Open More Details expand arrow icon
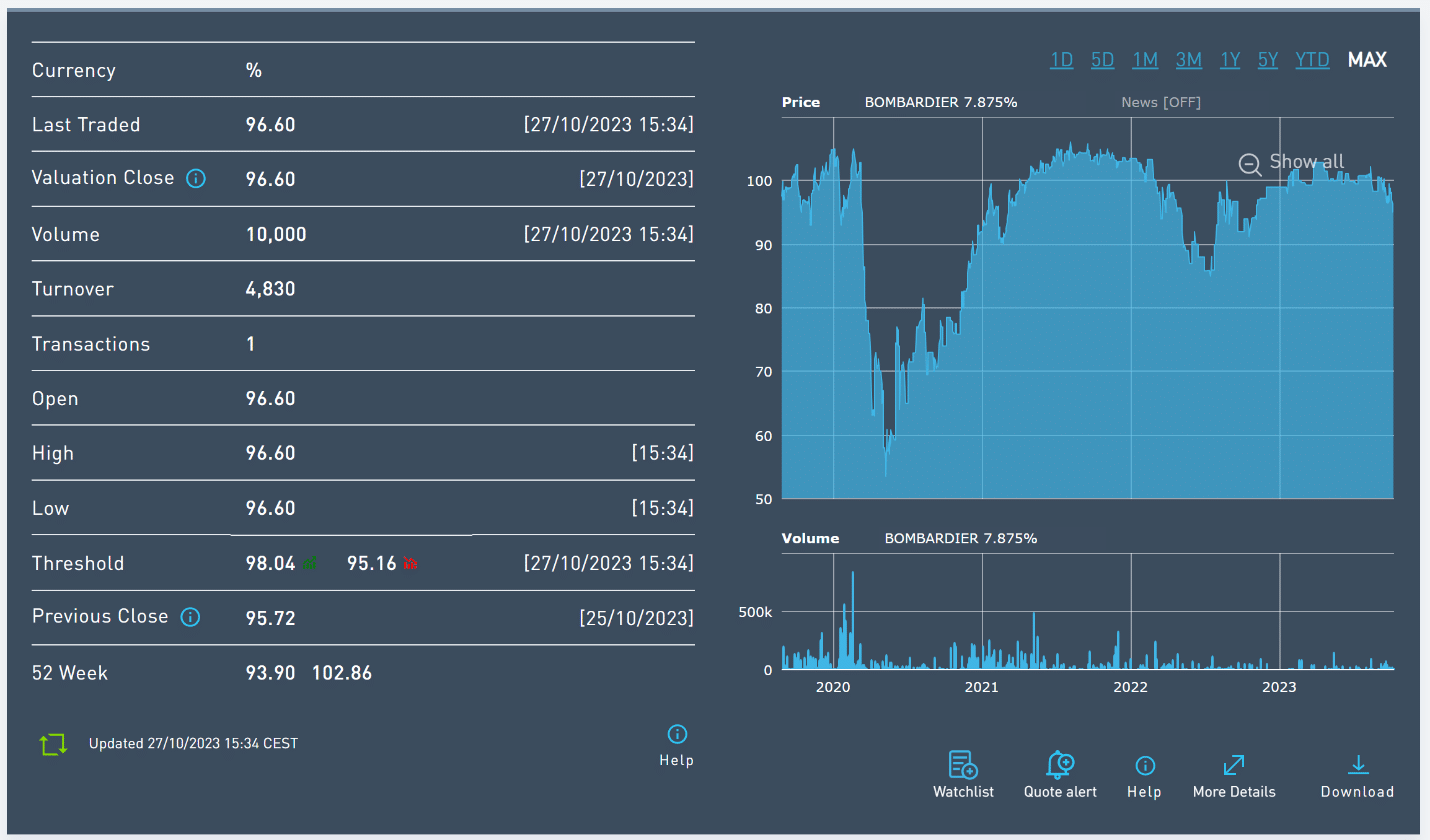The height and width of the screenshot is (840, 1430). 1234,765
